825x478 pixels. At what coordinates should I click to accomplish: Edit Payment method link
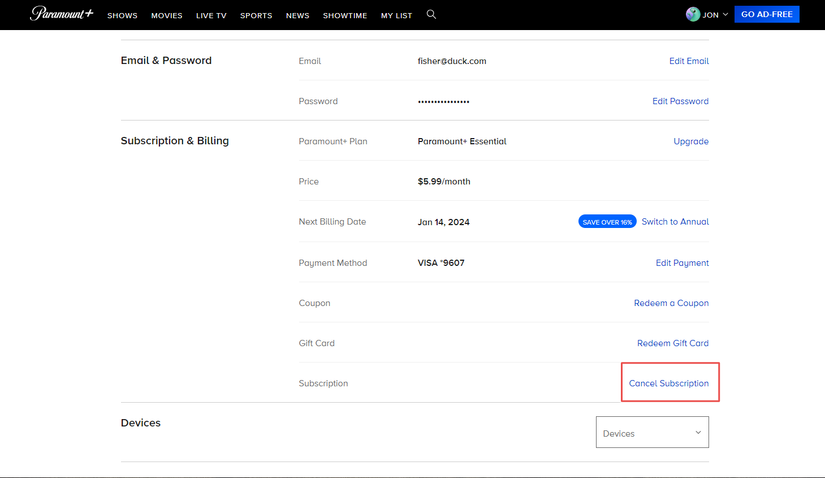(682, 263)
